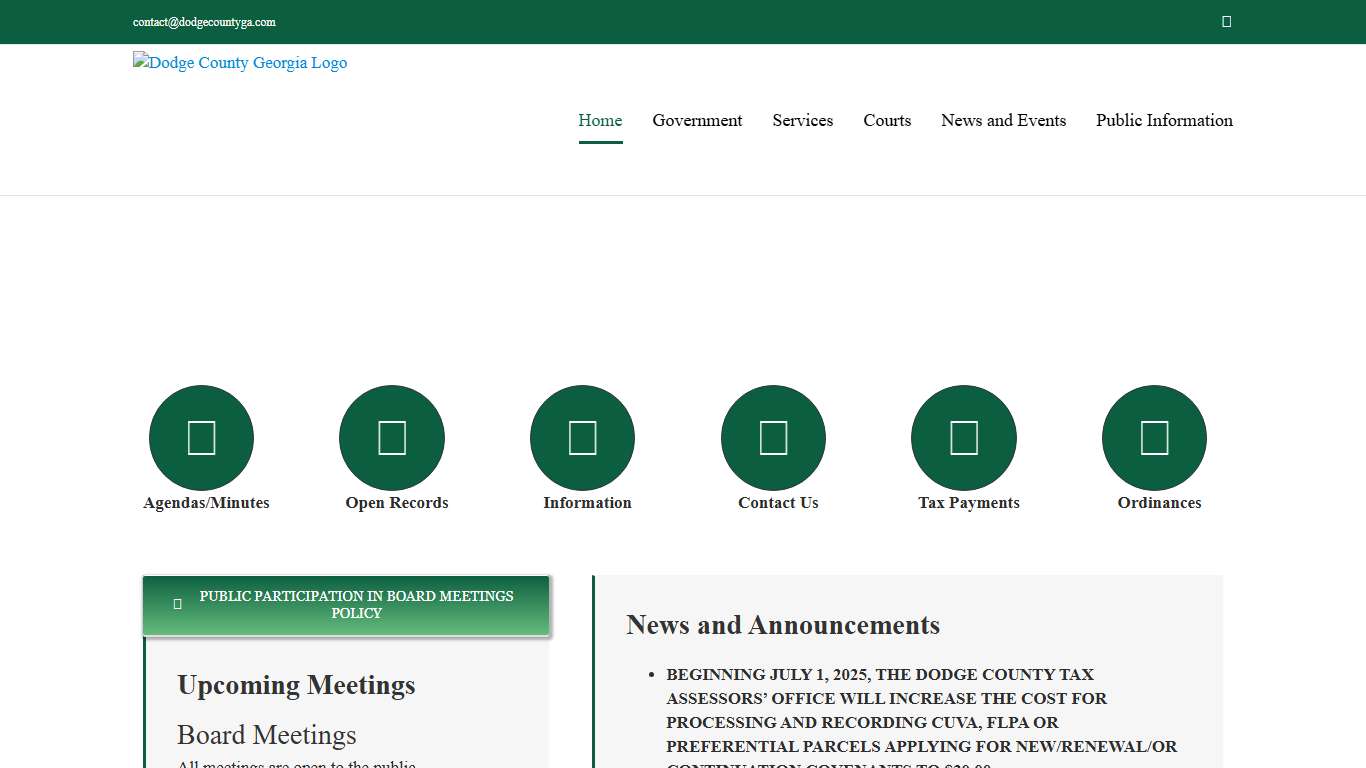Viewport: 1366px width, 768px height.
Task: Expand the Public Information menu
Action: tap(1164, 120)
